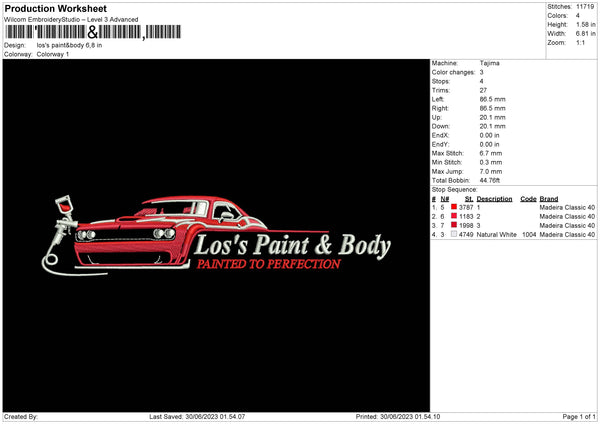Click the Left value 86.5 mm
This screenshot has width=600, height=424.
point(492,99)
